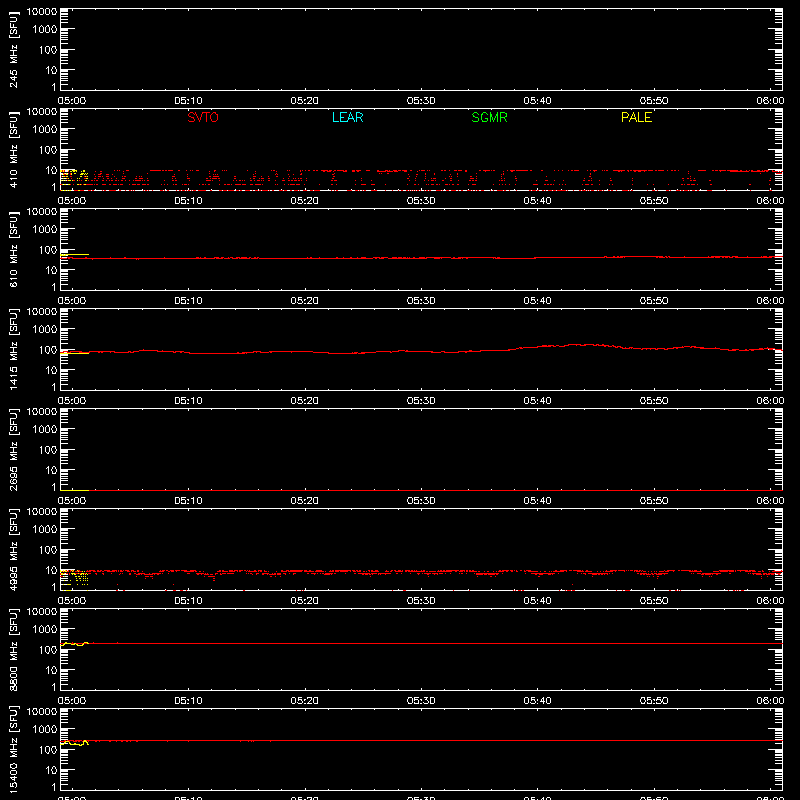Click the 10000 tick value of 245 MHz panel
This screenshot has width=800, height=800.
[x=42, y=11]
